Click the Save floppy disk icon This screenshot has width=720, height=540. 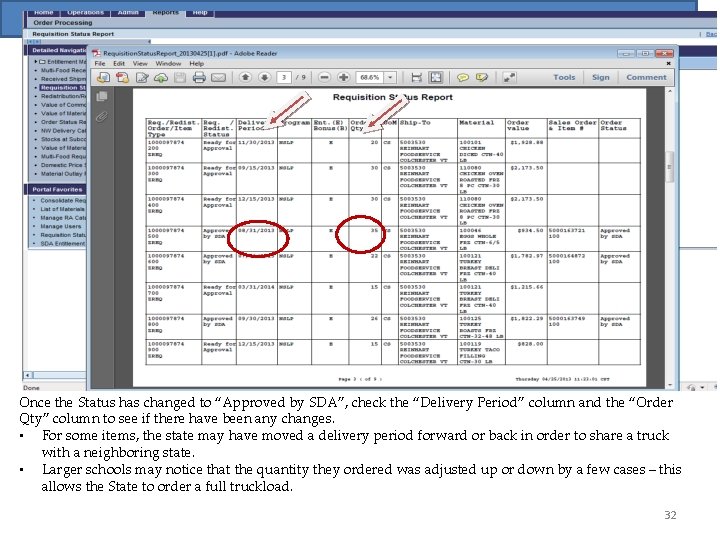(x=180, y=78)
